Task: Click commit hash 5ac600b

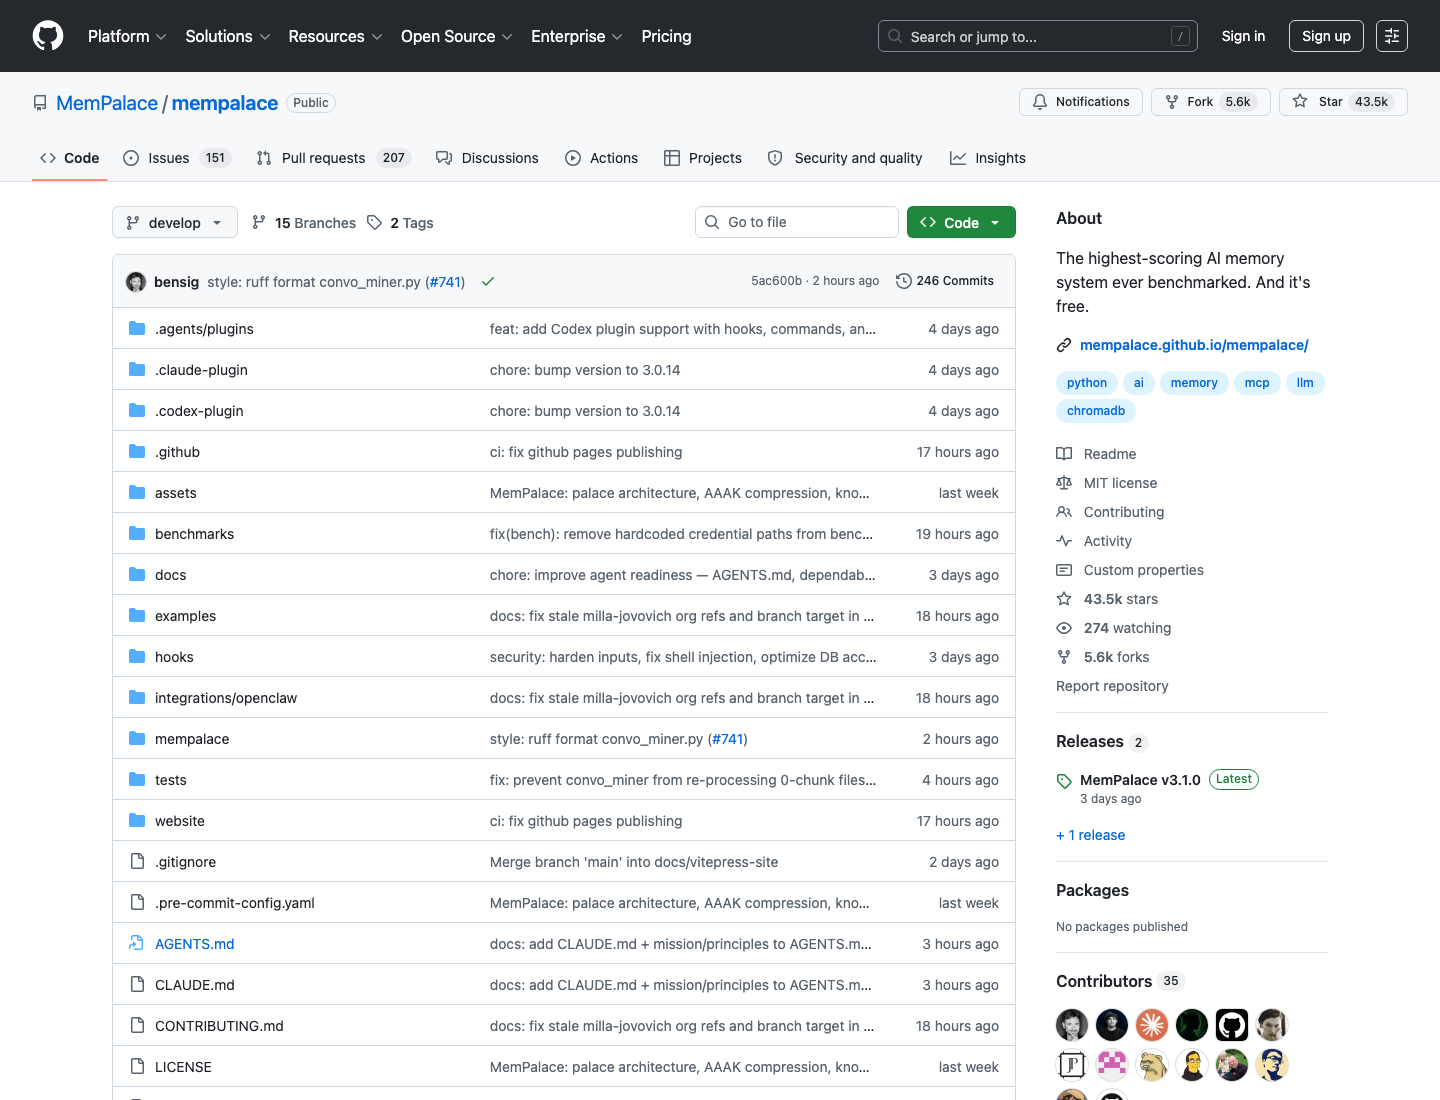Action: (777, 281)
